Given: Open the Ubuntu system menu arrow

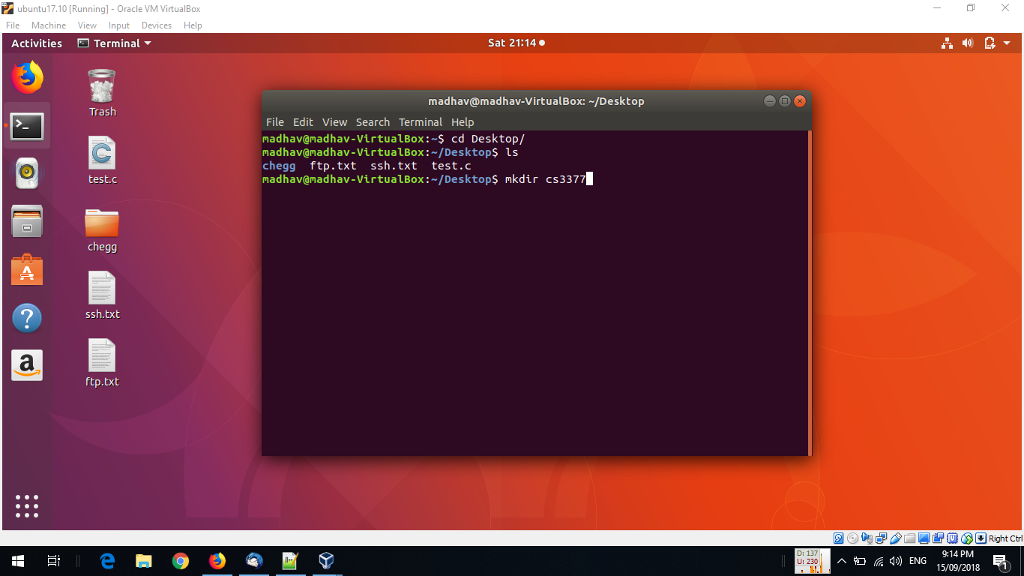Looking at the screenshot, I should (x=1007, y=43).
